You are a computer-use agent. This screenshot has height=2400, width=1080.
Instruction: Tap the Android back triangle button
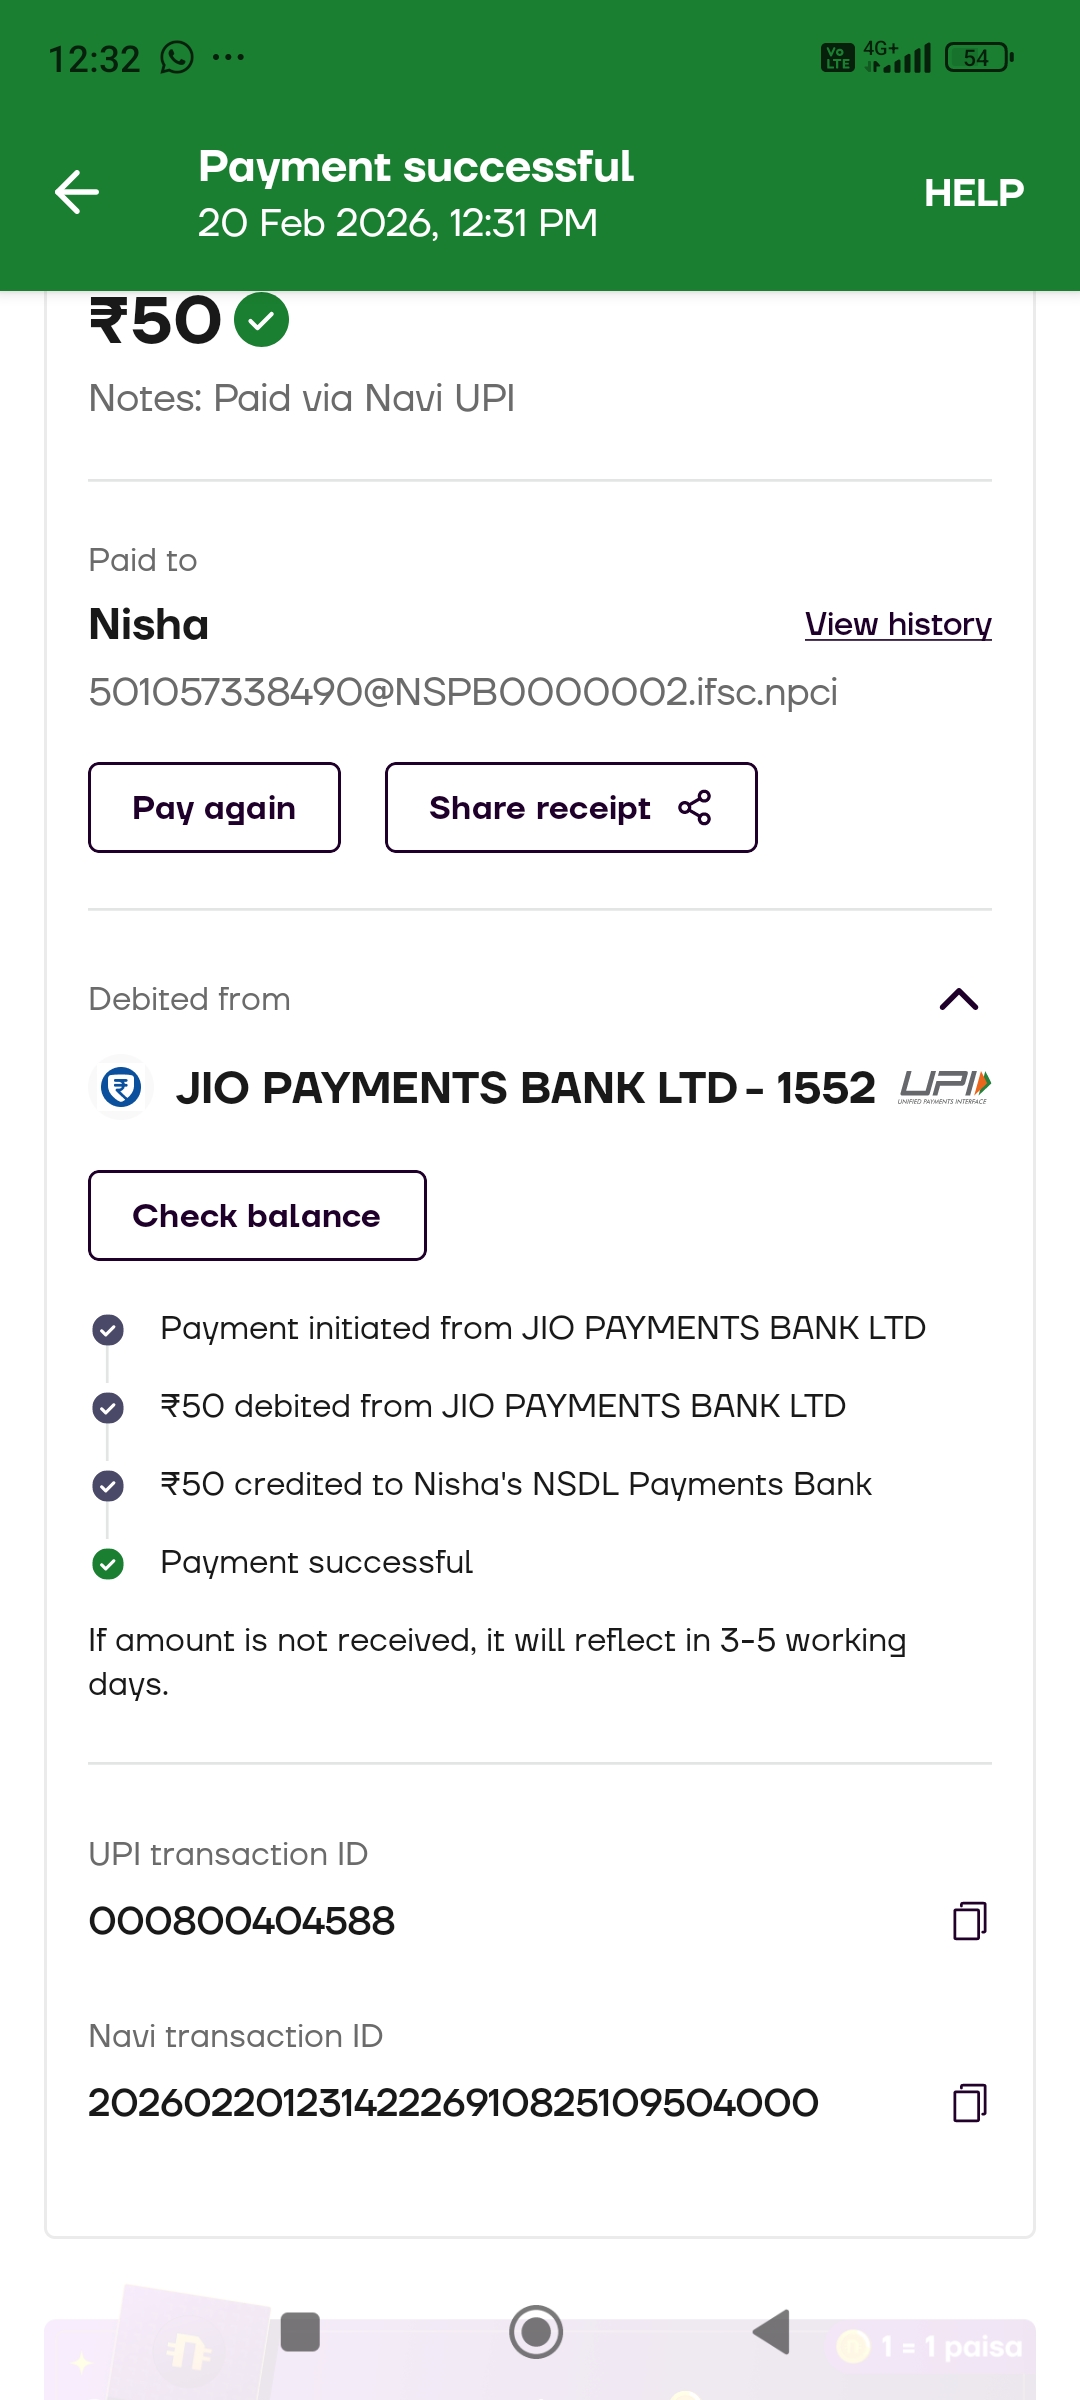click(772, 2332)
